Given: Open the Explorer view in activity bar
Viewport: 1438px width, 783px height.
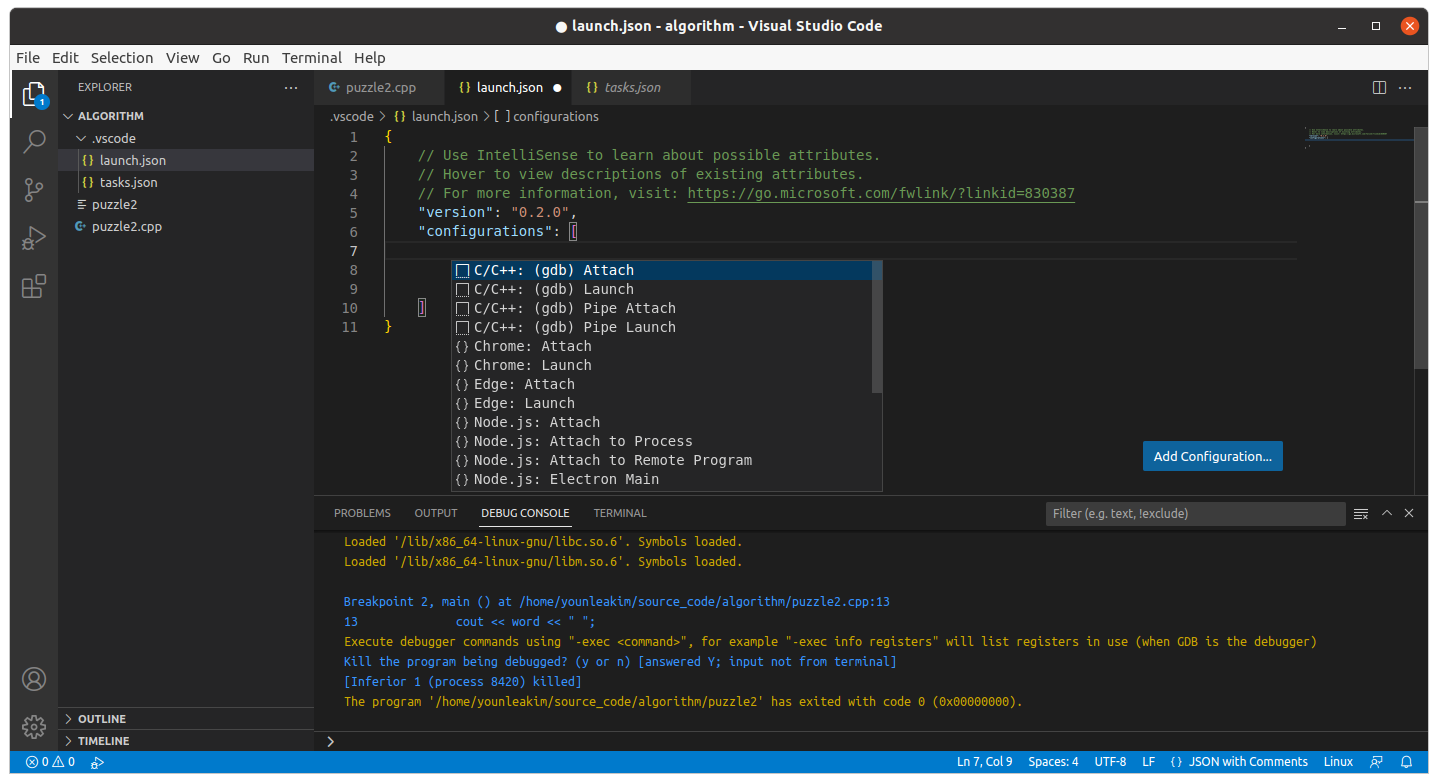Looking at the screenshot, I should point(34,94).
